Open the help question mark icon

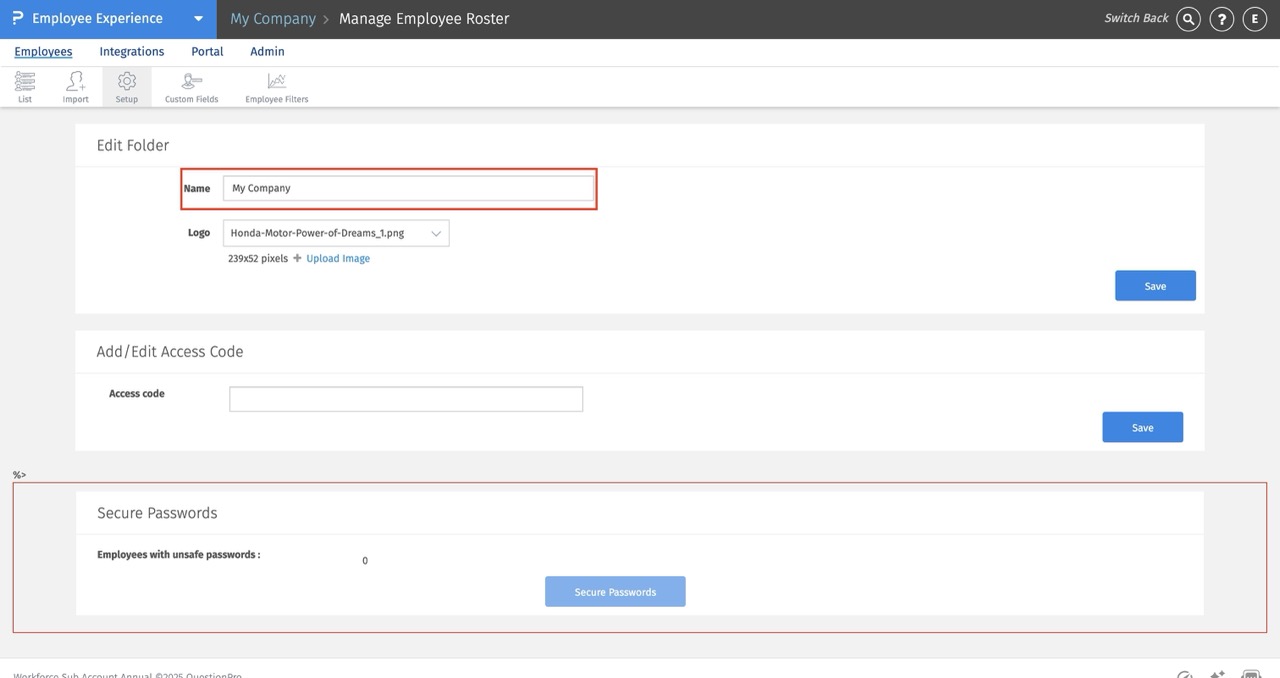click(1221, 19)
